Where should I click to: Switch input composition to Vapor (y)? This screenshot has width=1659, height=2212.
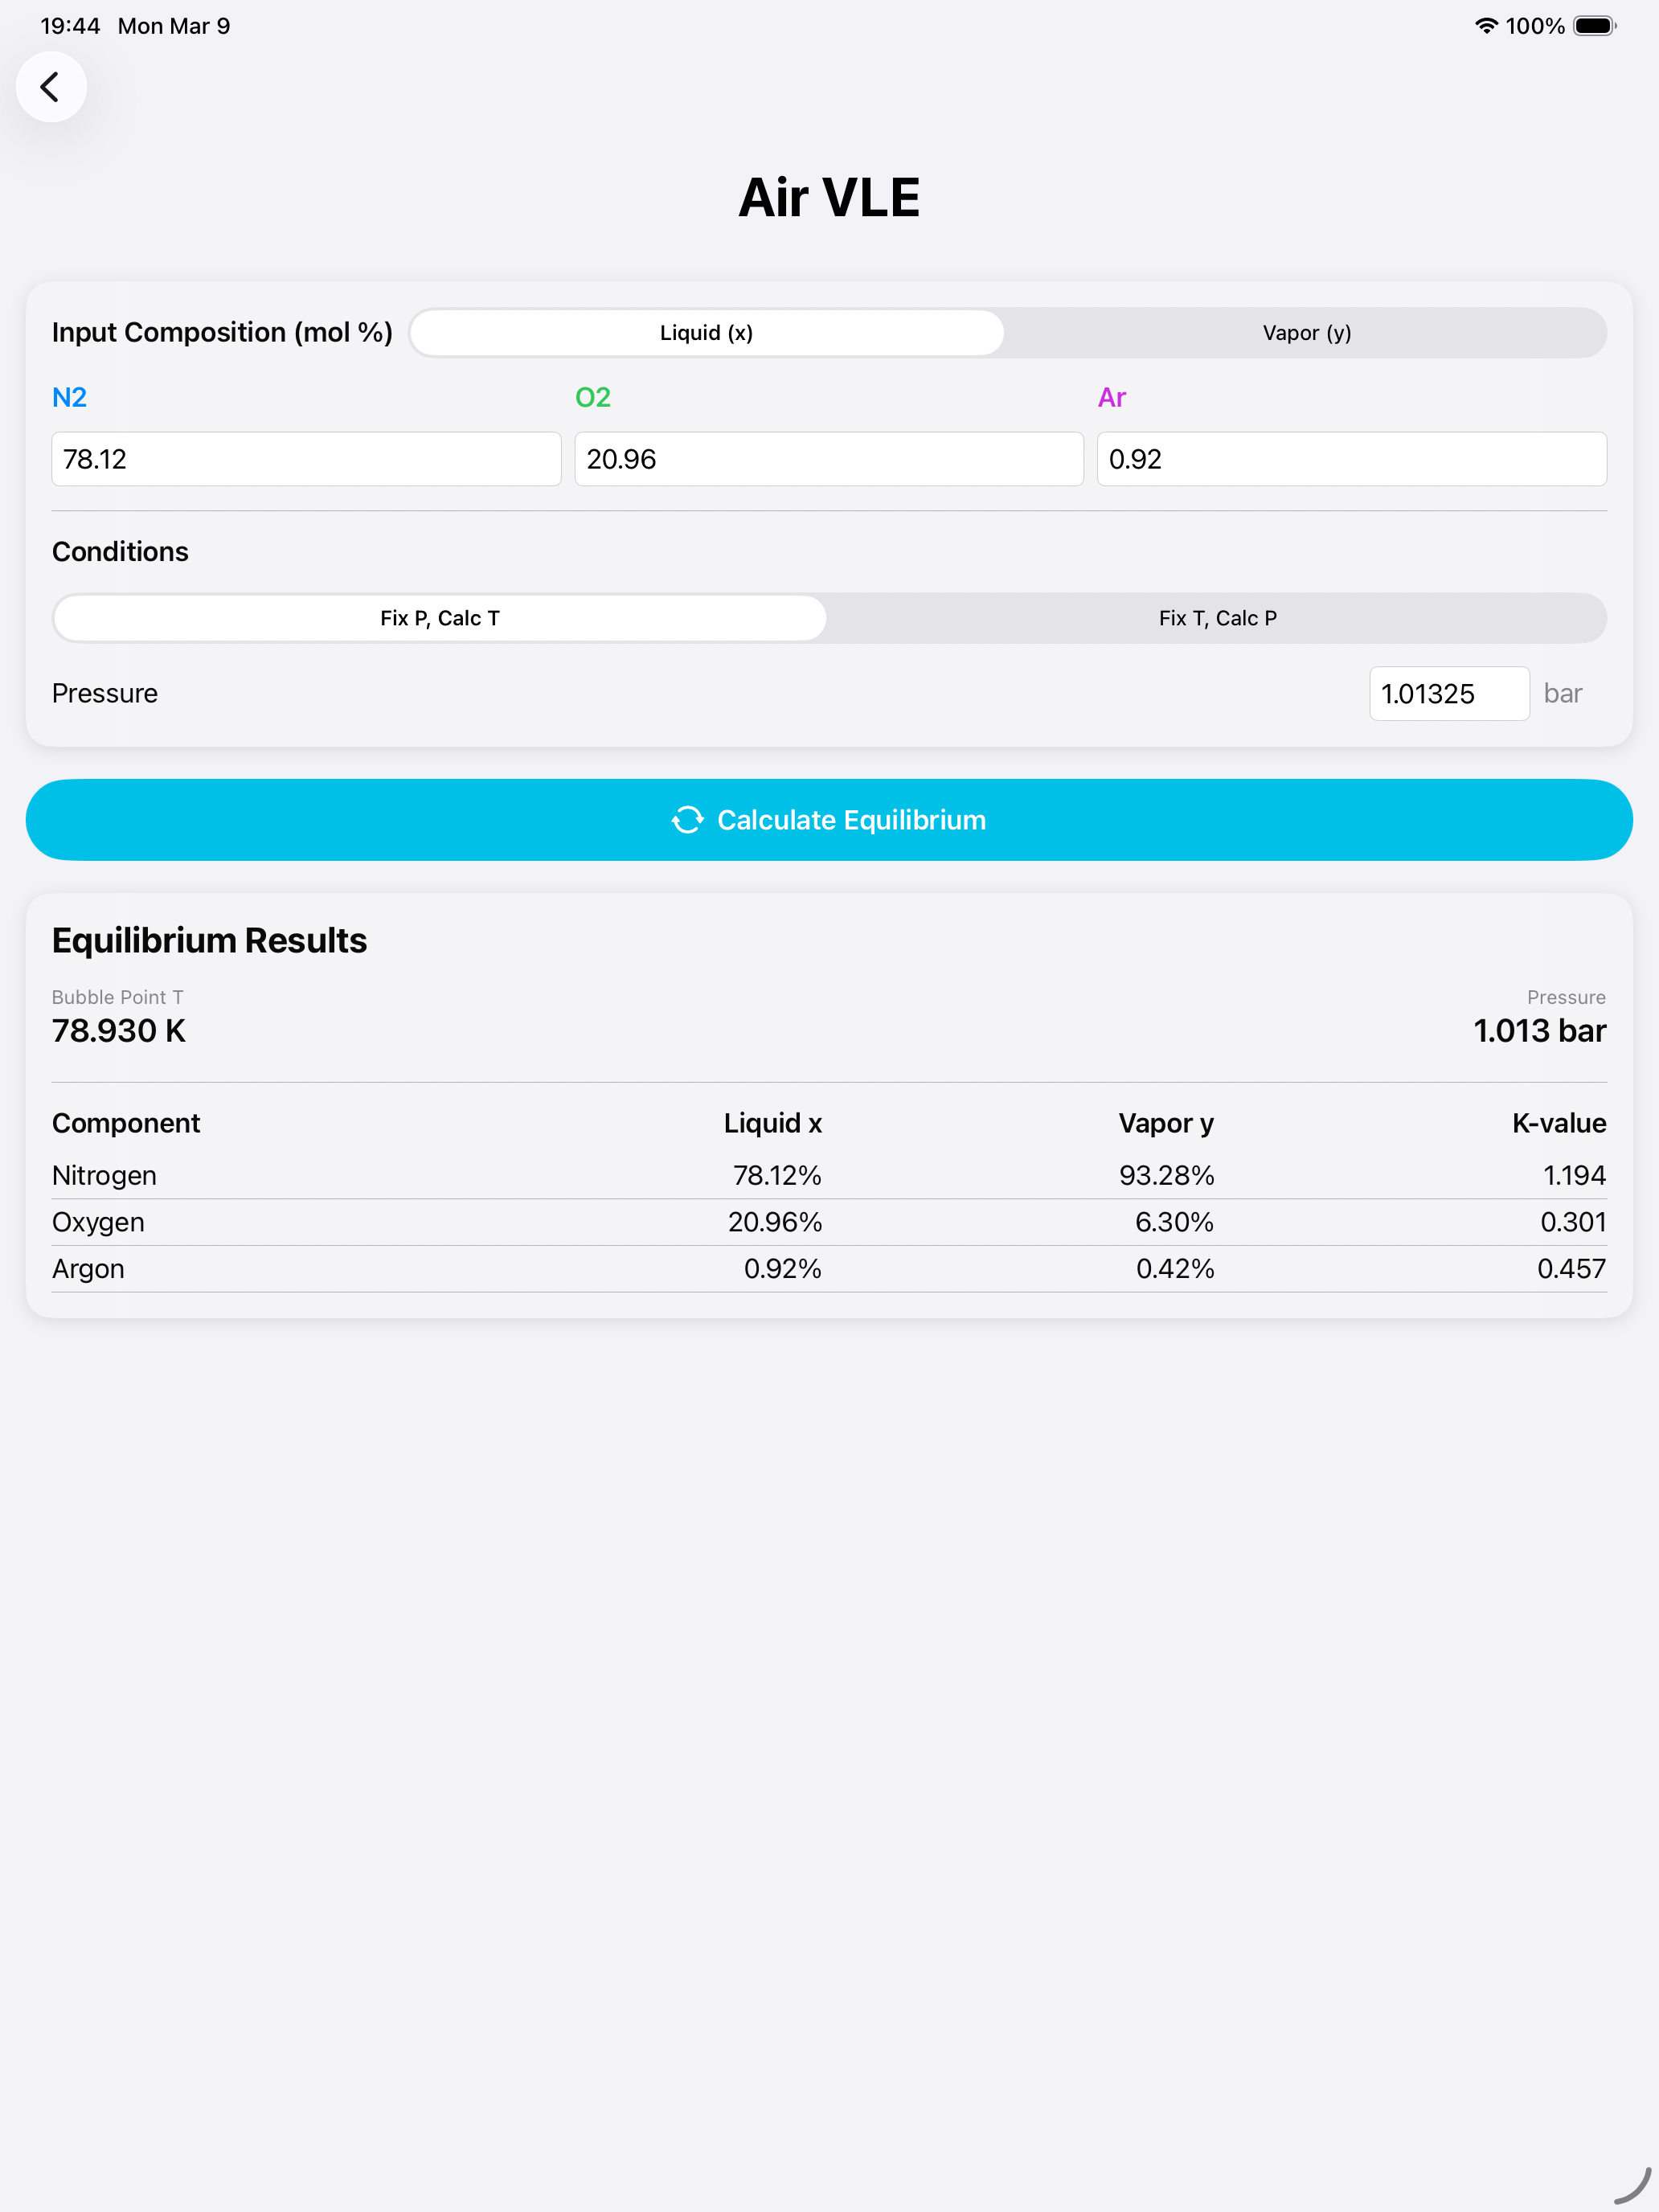point(1306,333)
